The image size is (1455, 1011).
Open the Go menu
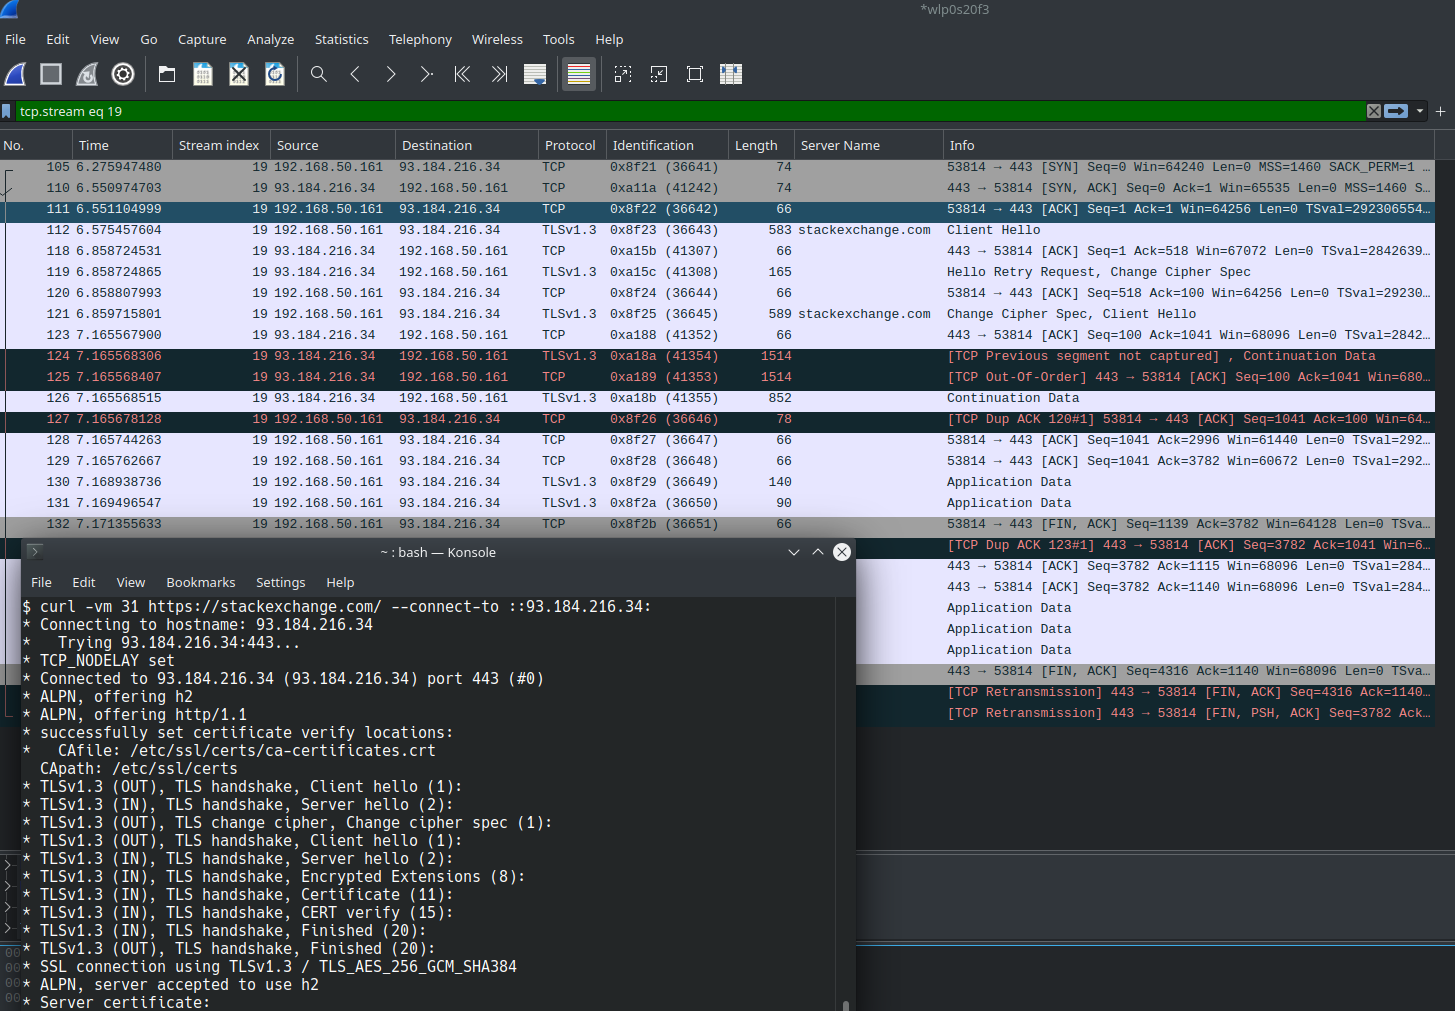(149, 39)
